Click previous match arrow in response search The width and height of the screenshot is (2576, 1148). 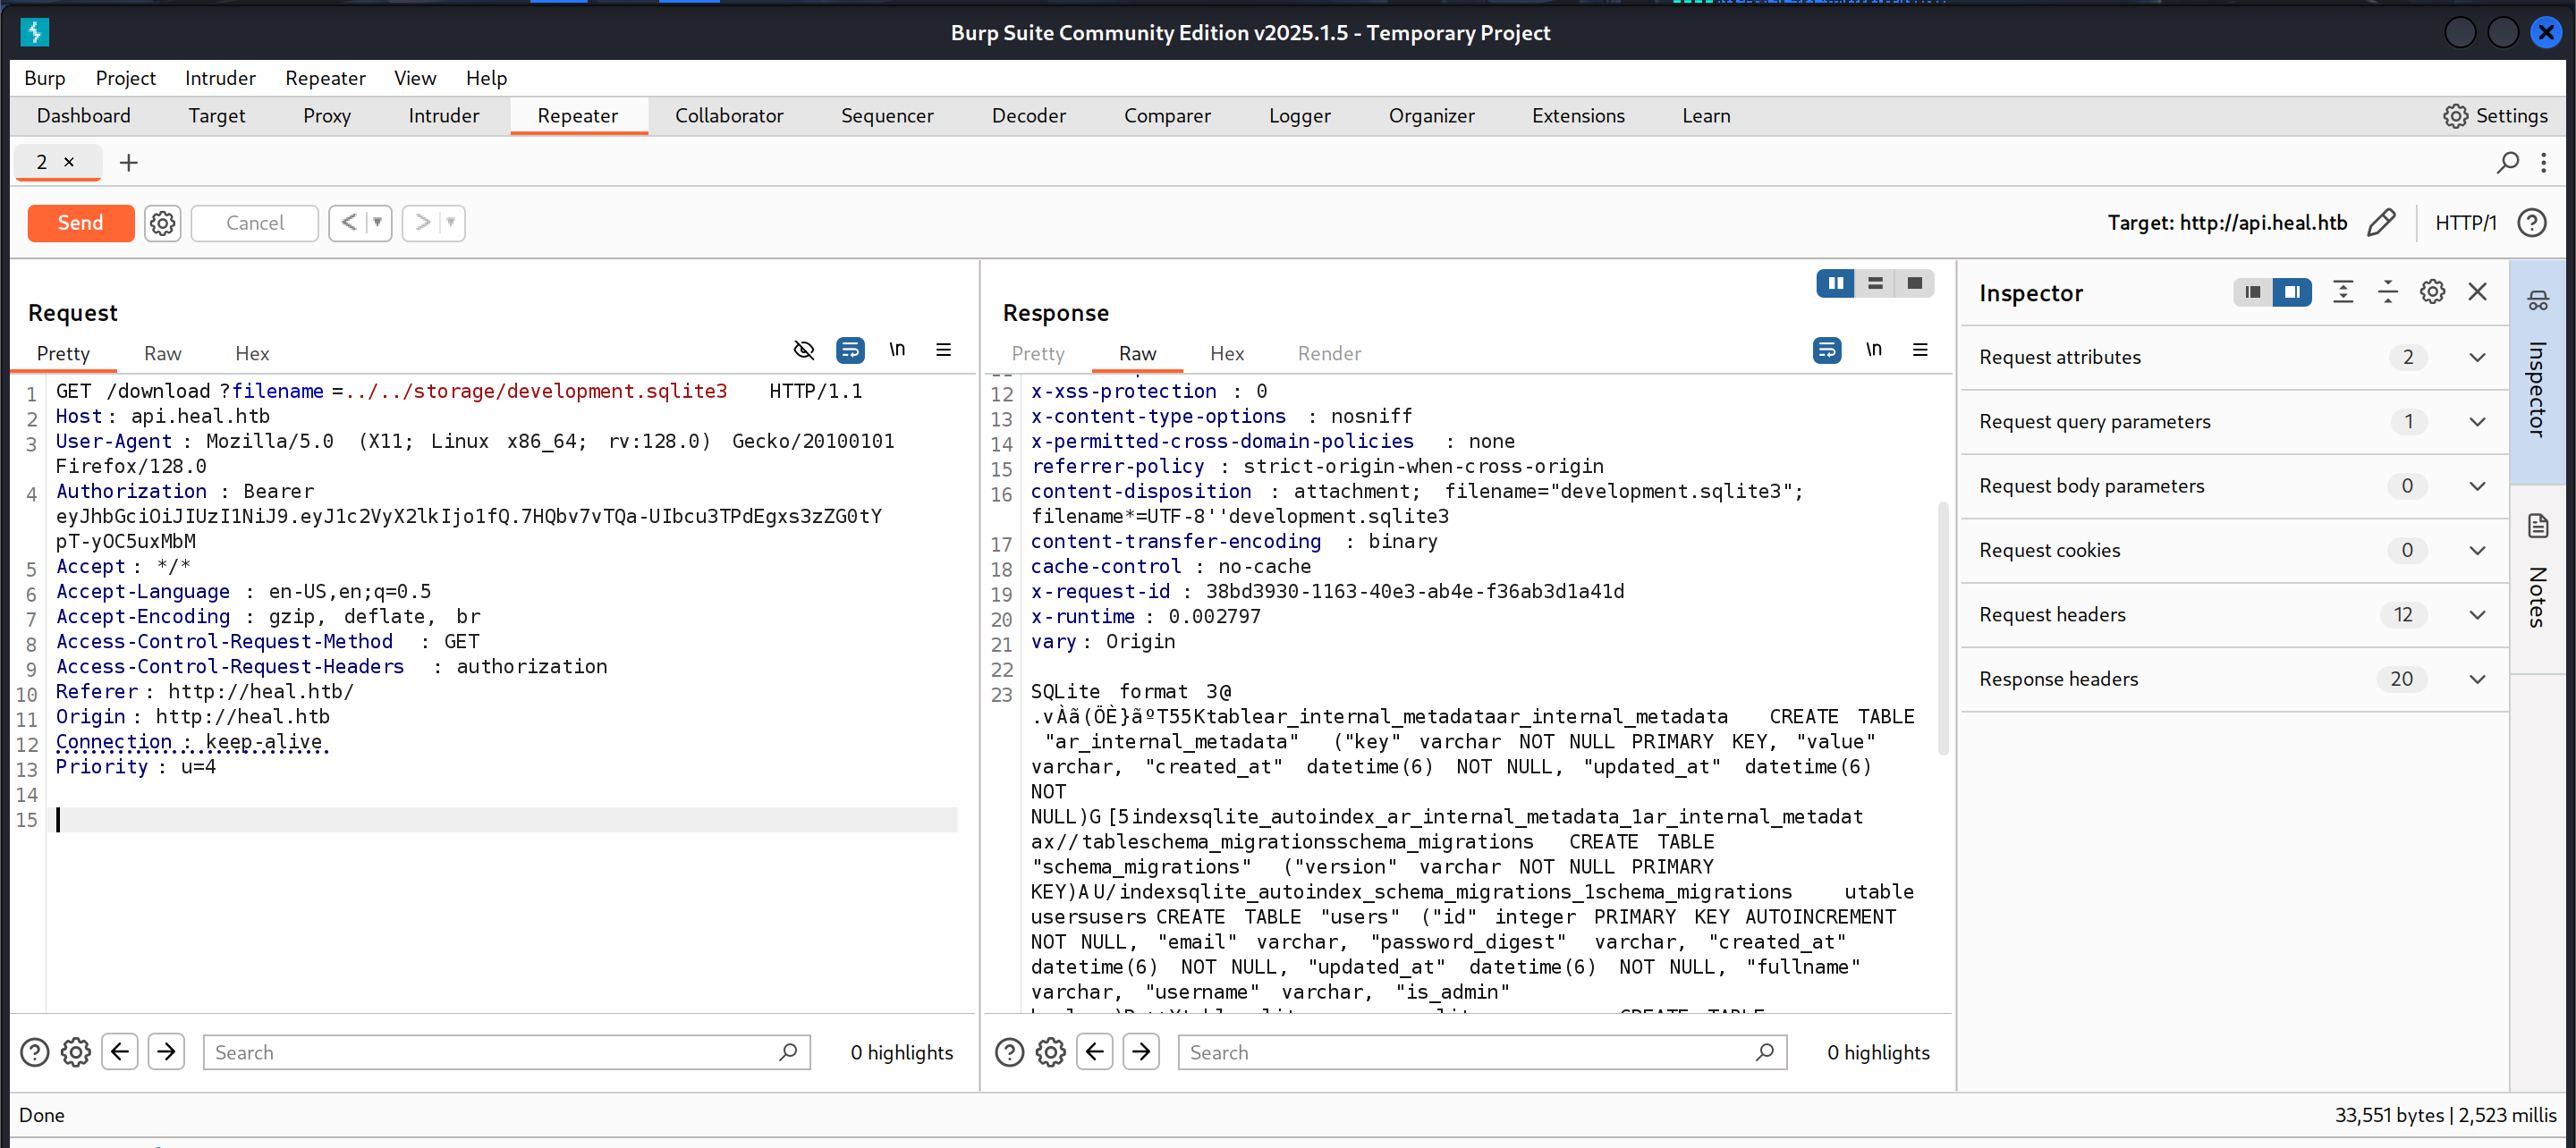click(1095, 1052)
